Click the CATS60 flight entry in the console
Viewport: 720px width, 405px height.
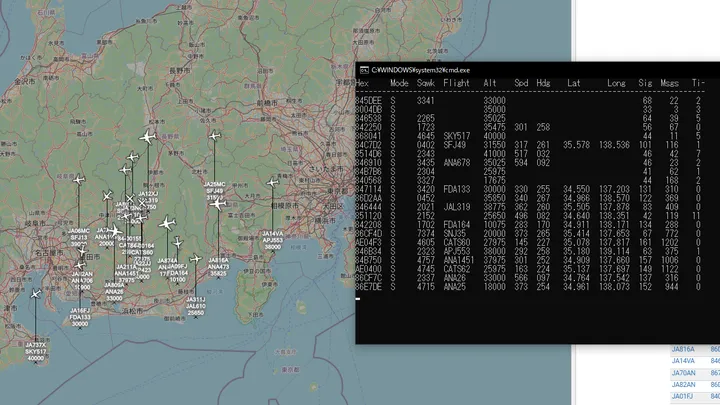point(456,242)
